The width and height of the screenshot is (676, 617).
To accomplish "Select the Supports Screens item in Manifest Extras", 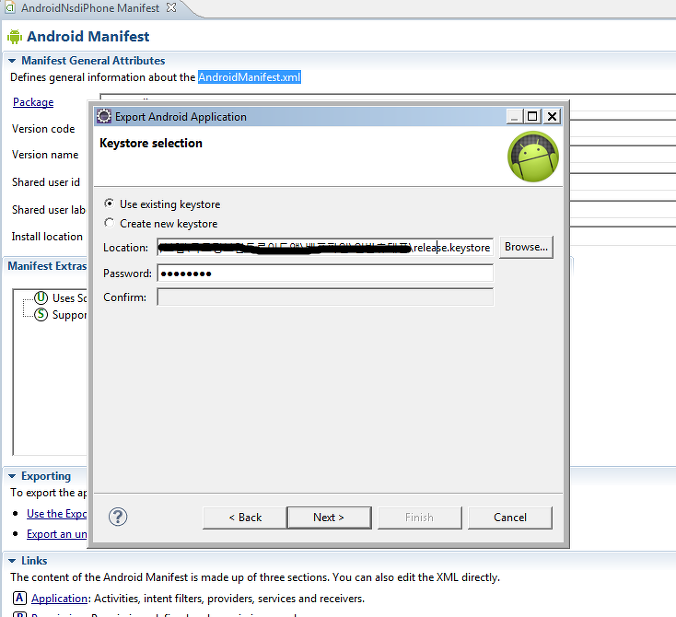I will (60, 315).
